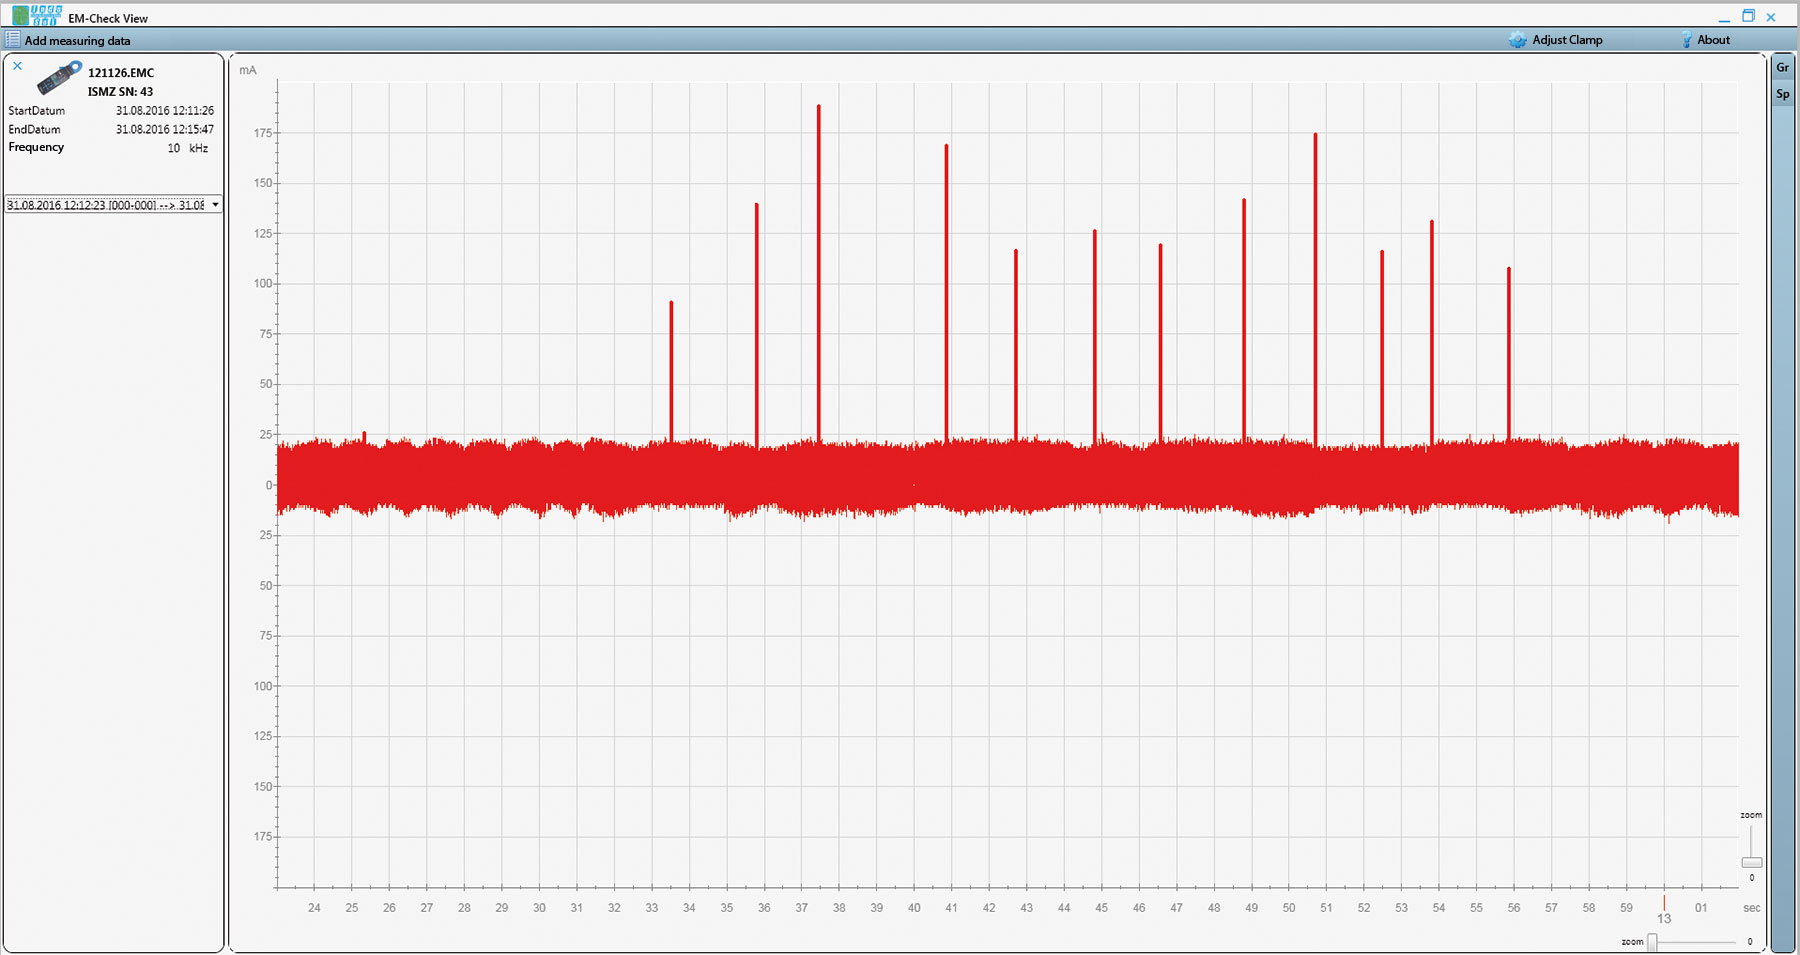Switch to the Gr view tab
Screen dimensions: 1800x955
1782,68
